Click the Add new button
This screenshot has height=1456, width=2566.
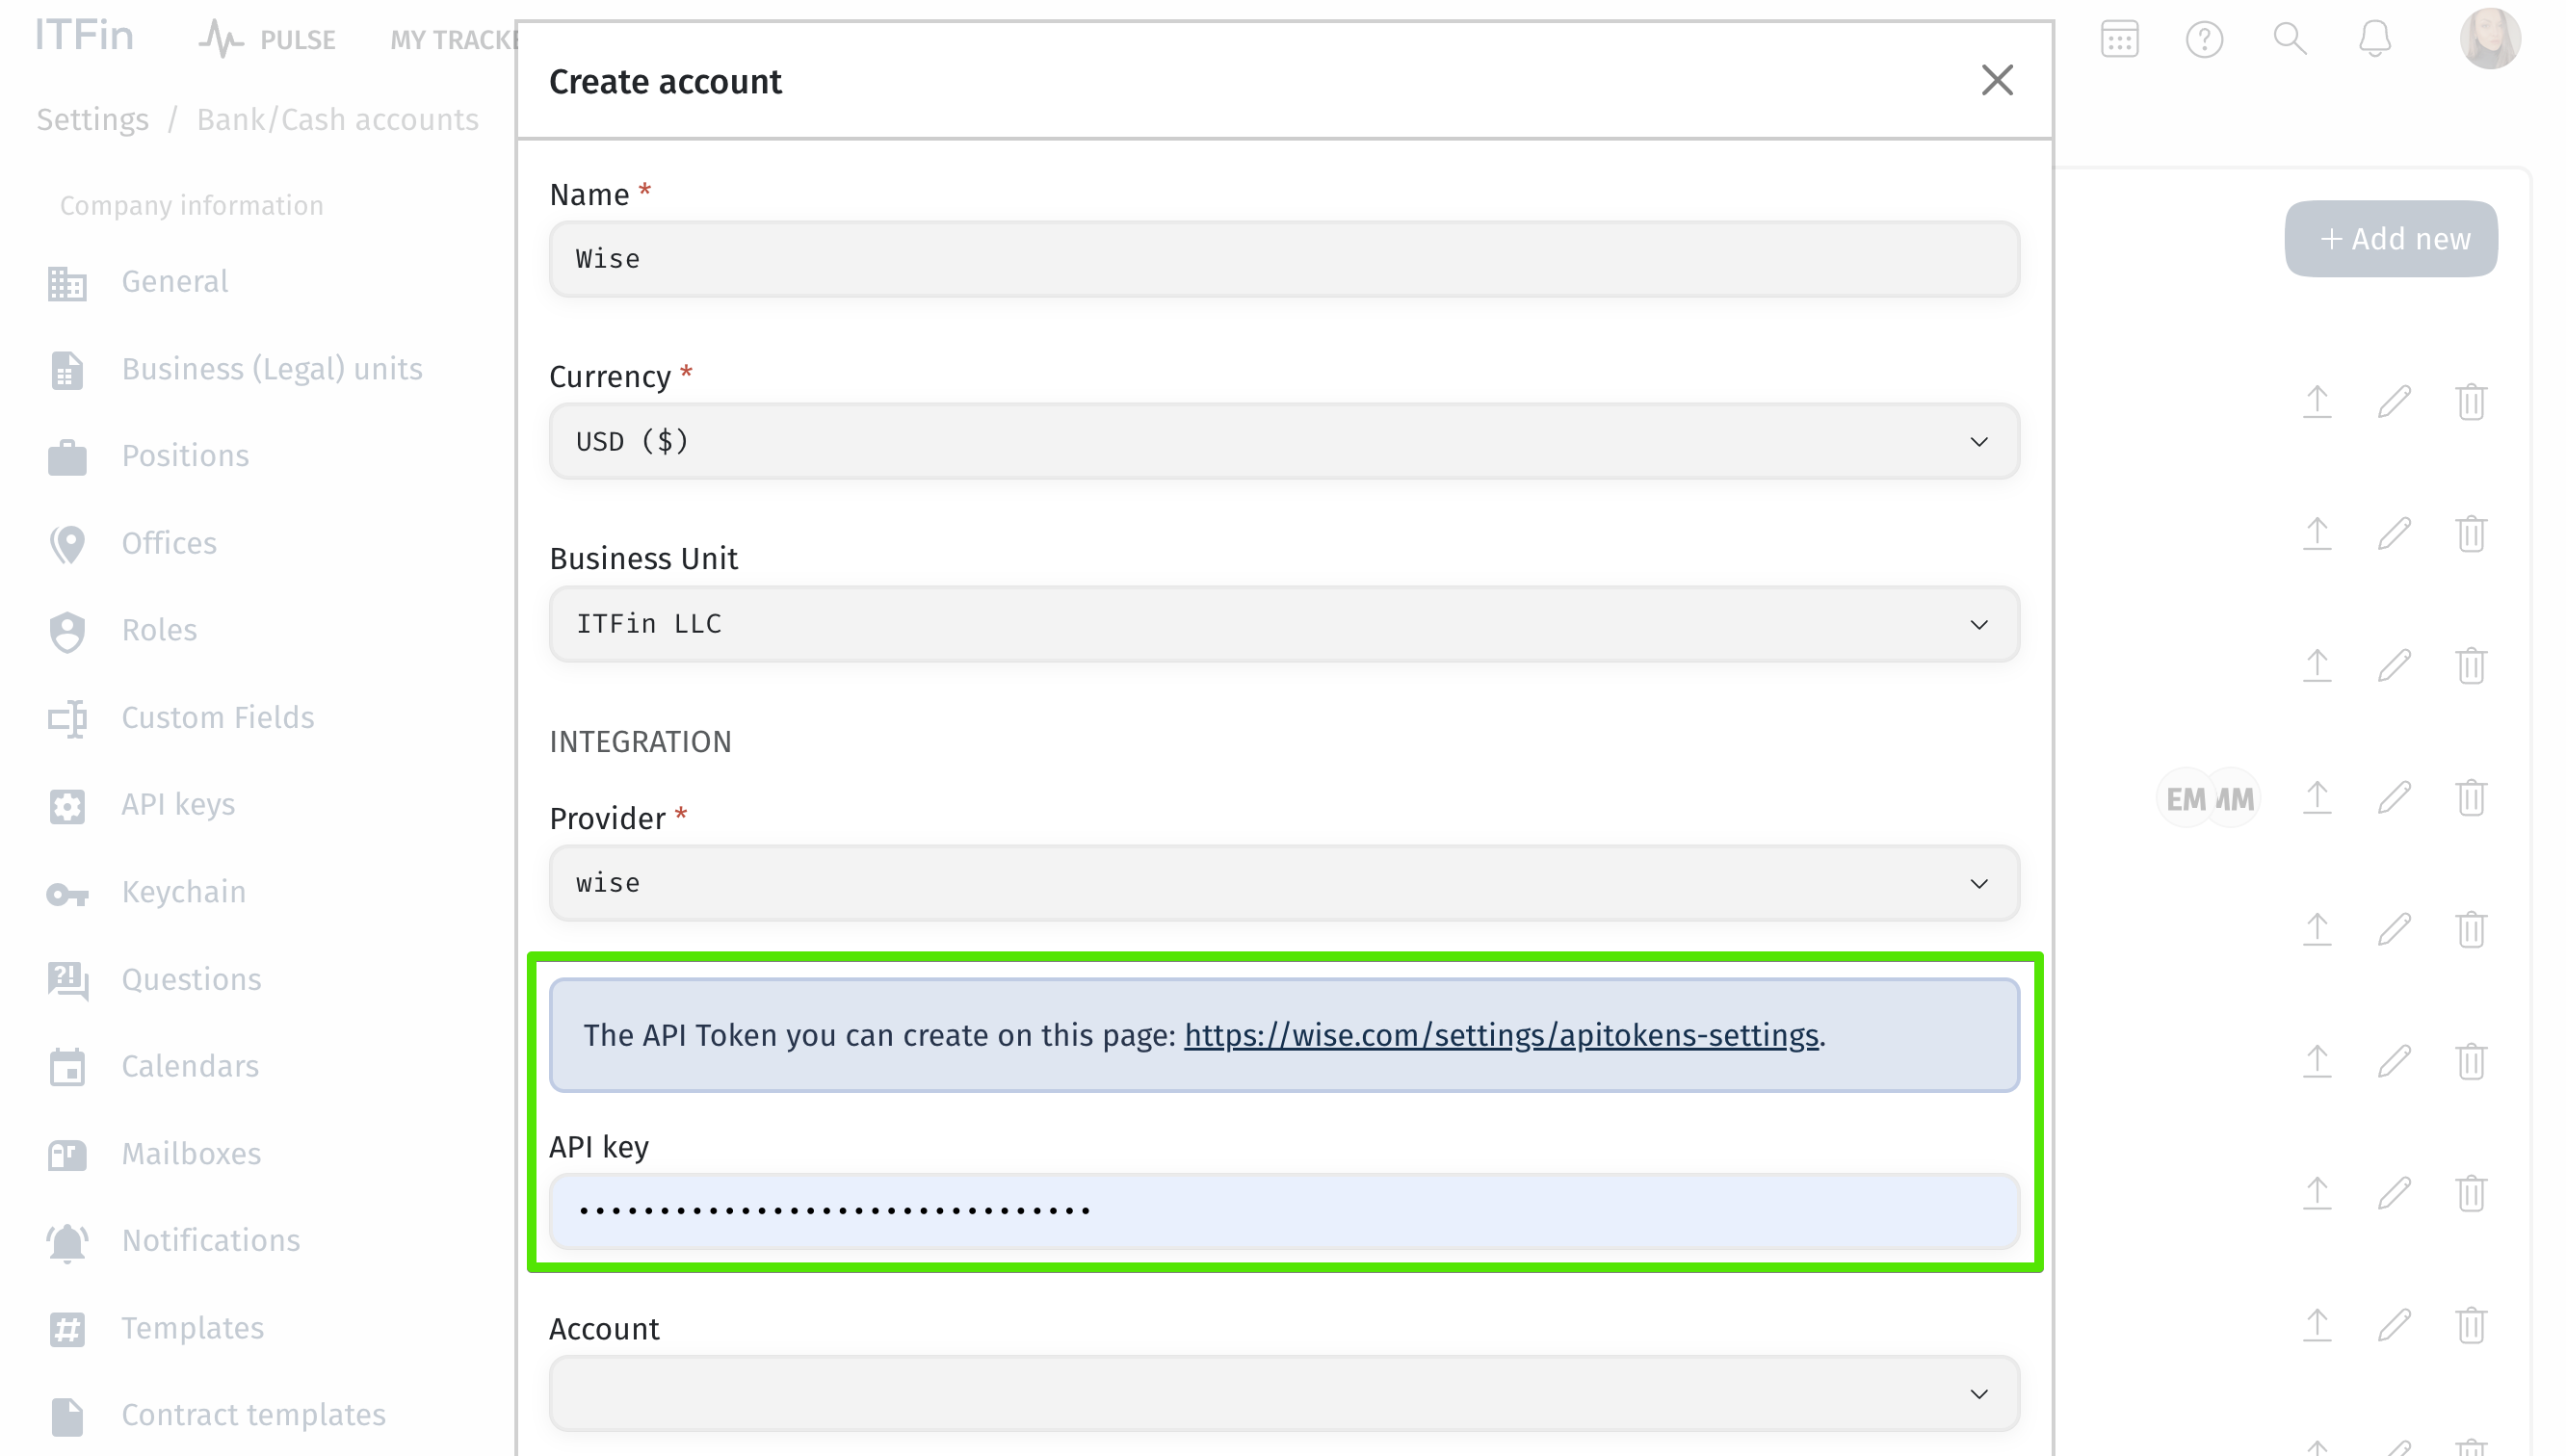pyautogui.click(x=2390, y=238)
